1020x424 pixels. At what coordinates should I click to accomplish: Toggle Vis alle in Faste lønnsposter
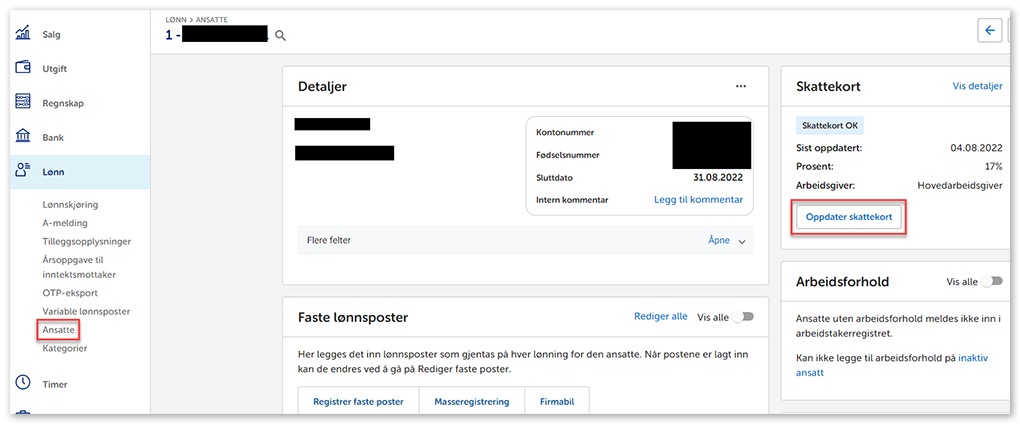(743, 317)
